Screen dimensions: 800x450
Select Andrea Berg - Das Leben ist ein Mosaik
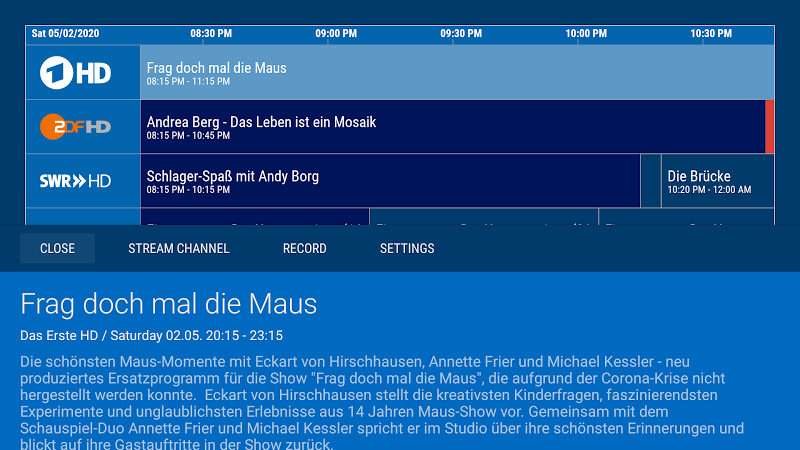point(452,127)
